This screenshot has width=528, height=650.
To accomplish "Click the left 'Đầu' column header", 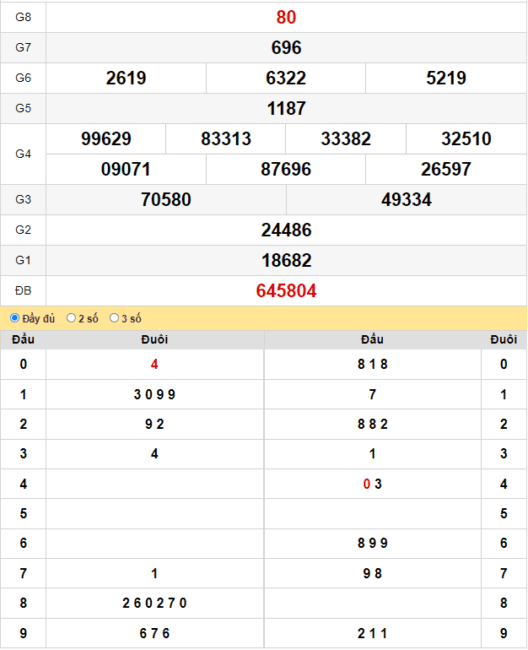I will 23,340.
